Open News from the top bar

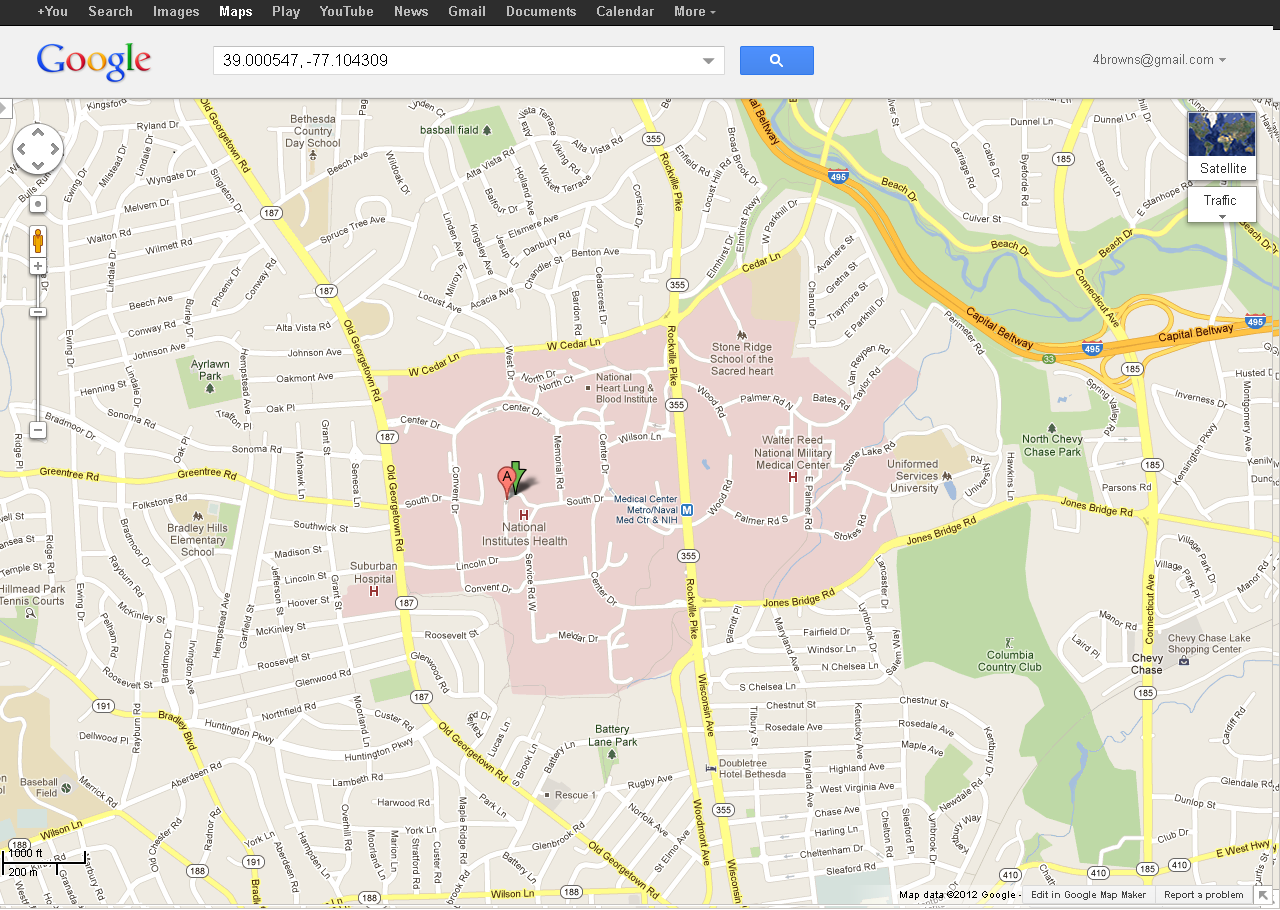[411, 12]
